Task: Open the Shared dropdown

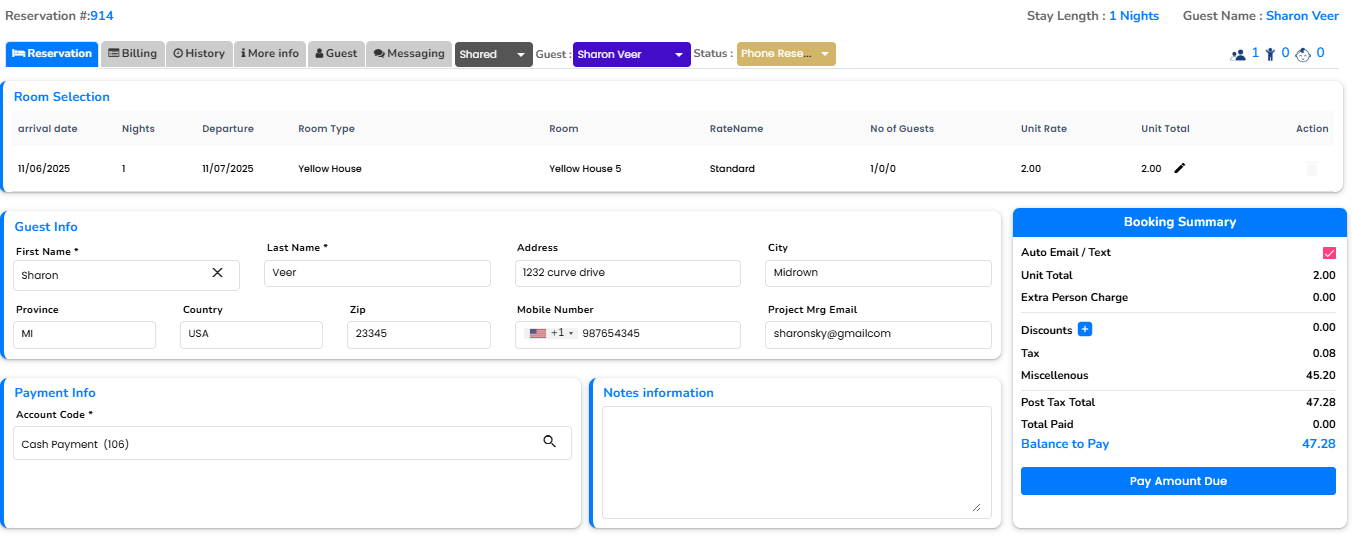Action: click(493, 55)
